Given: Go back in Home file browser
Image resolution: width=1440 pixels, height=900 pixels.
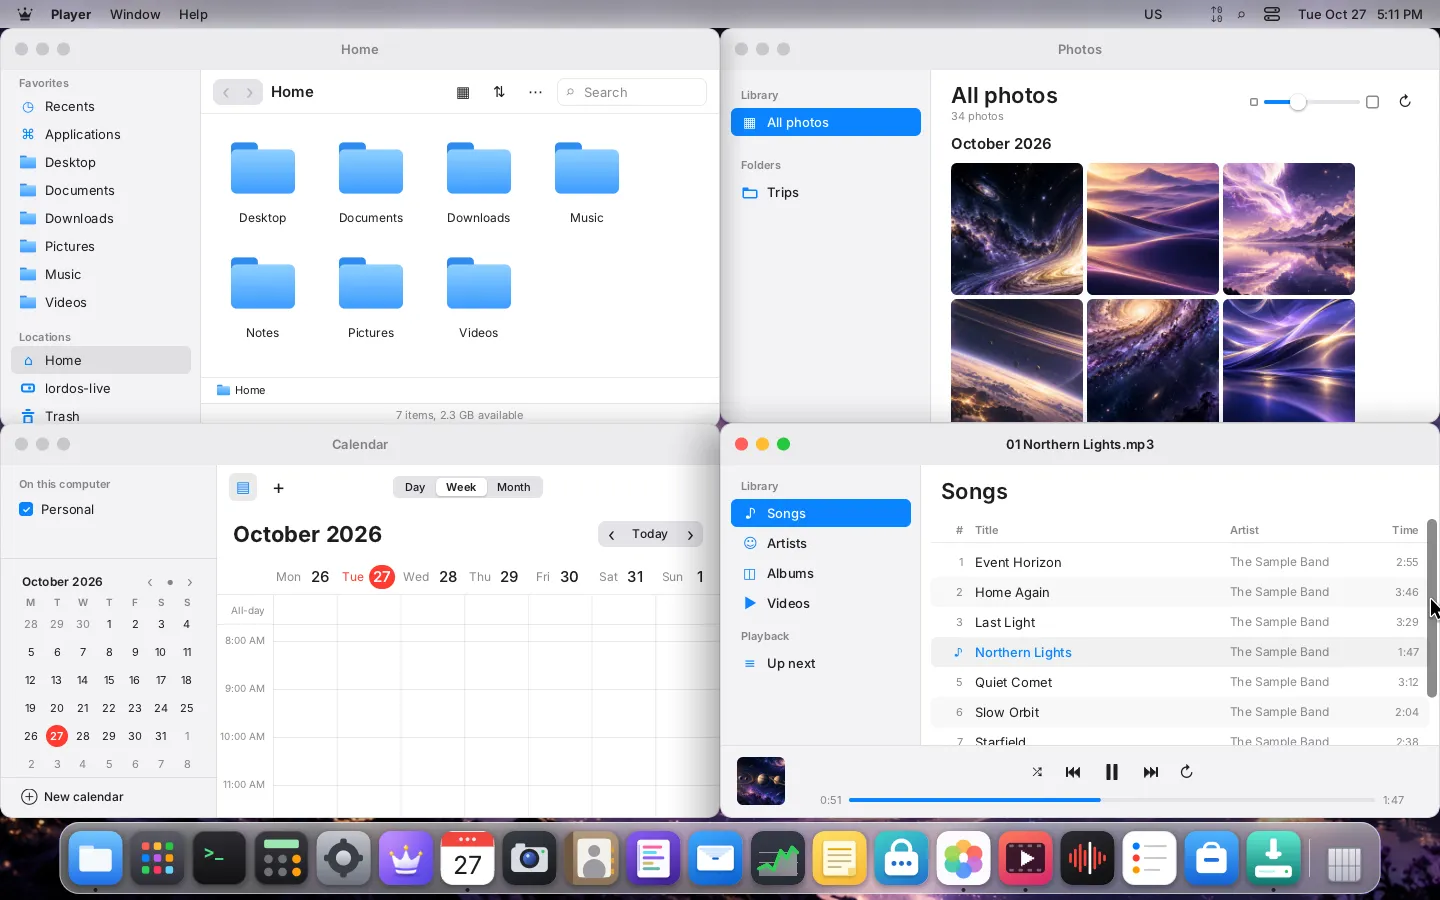Looking at the screenshot, I should [x=226, y=92].
